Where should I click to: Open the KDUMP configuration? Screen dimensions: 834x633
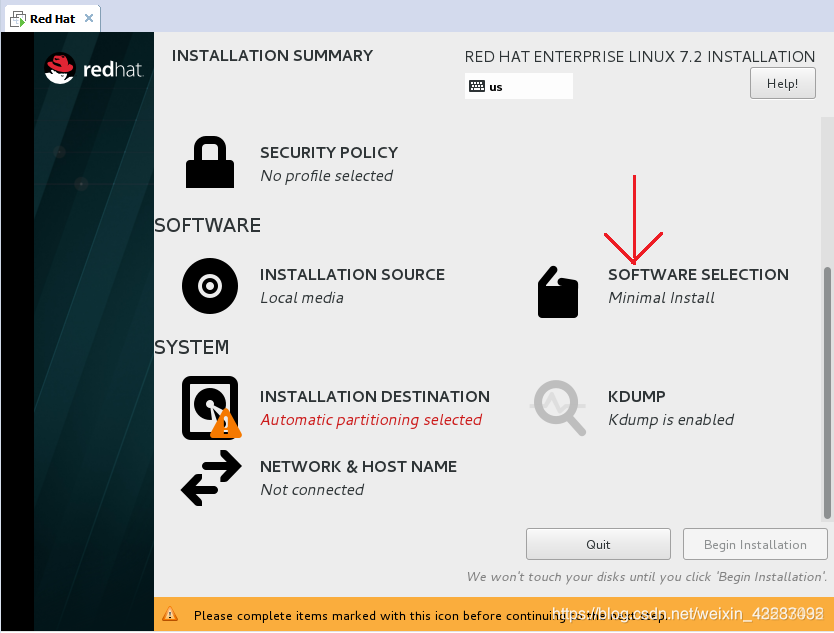point(637,396)
